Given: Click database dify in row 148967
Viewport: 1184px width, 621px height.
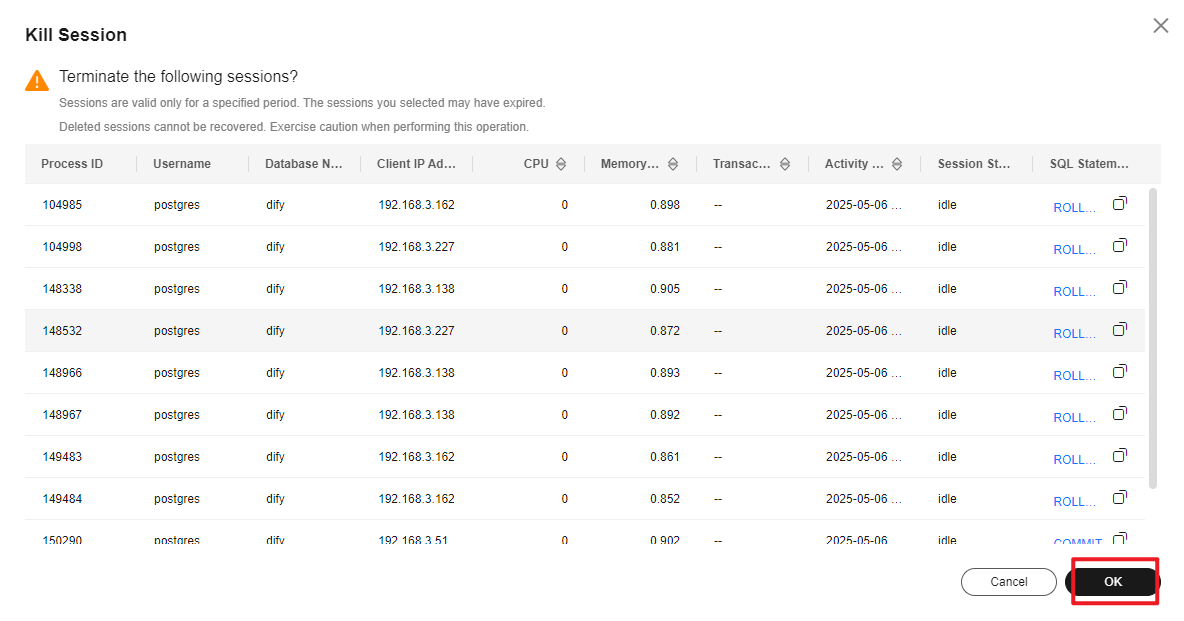Looking at the screenshot, I should (275, 415).
